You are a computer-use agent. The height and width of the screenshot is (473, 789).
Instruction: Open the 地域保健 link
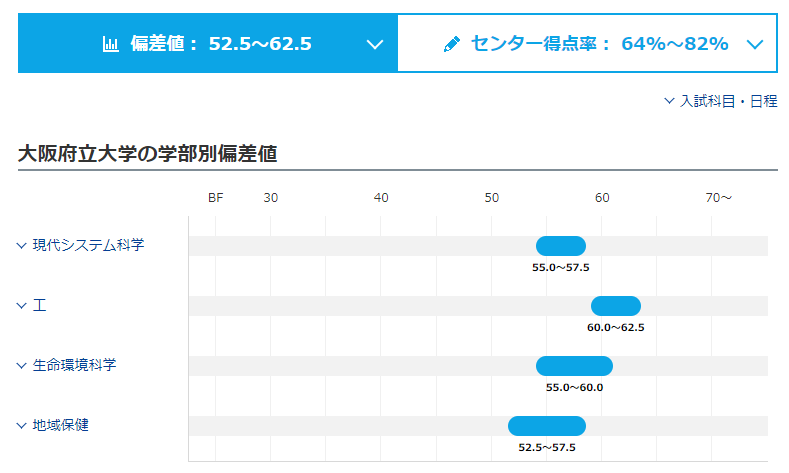click(61, 425)
